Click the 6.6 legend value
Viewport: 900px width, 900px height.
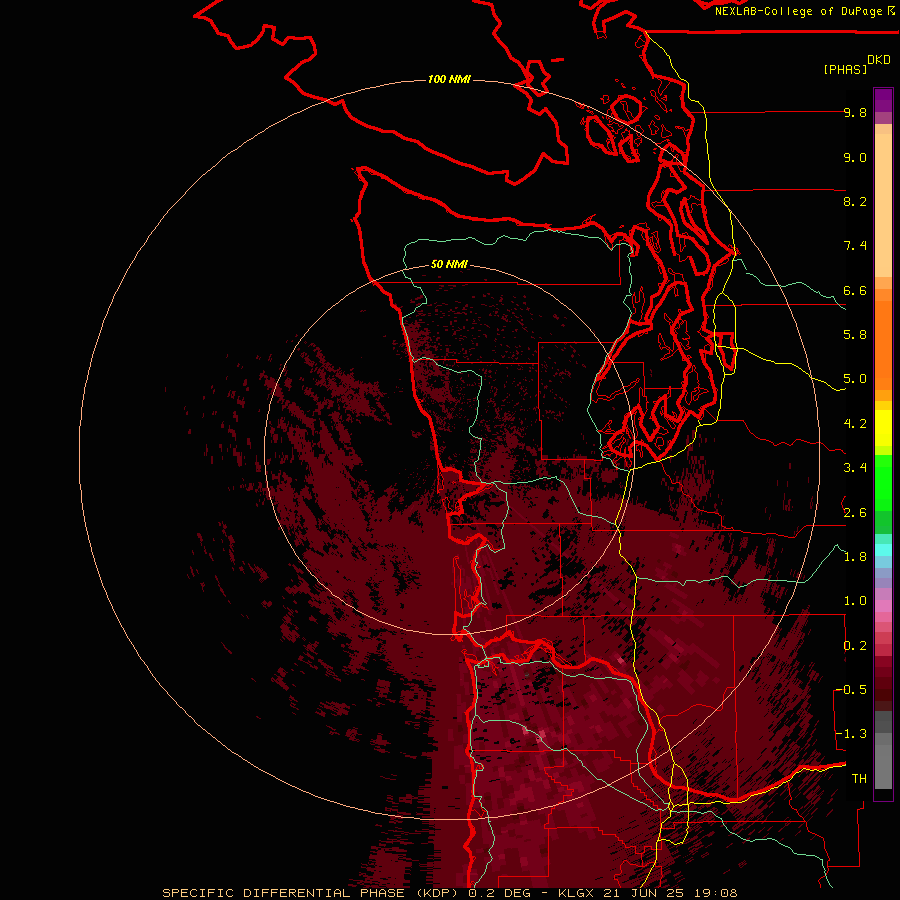click(x=855, y=290)
